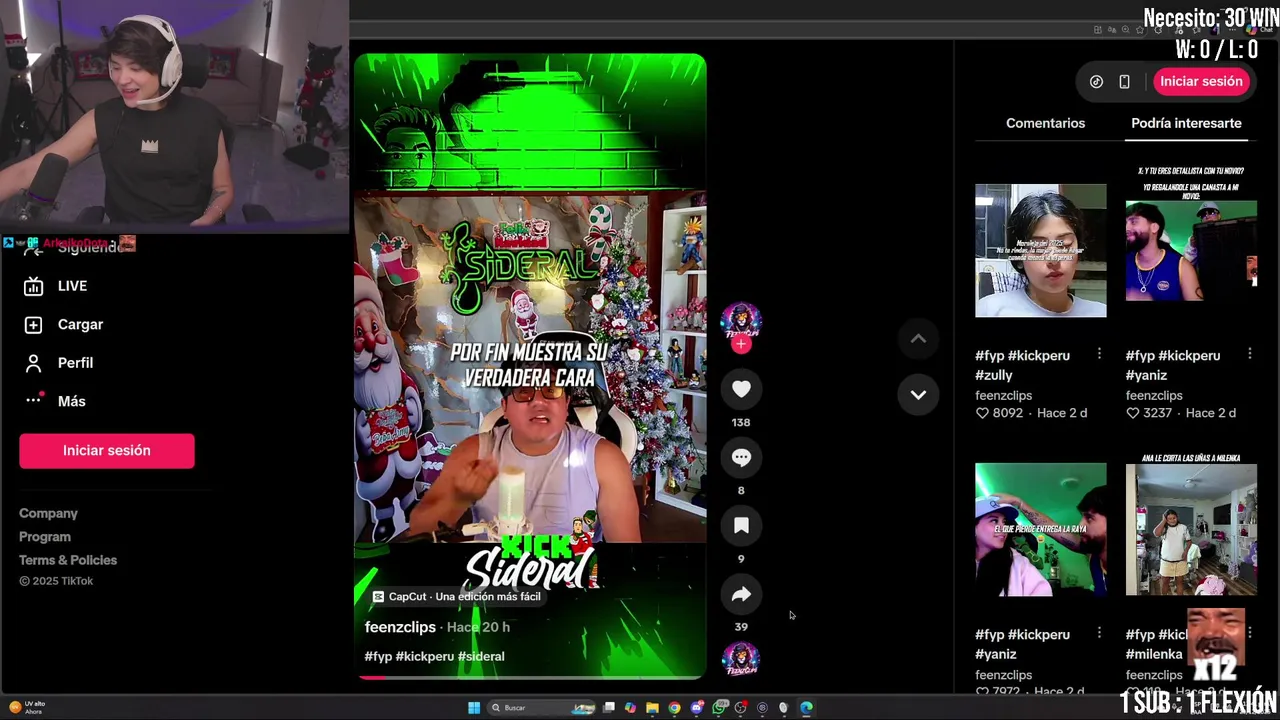Viewport: 1280px width, 720px height.
Task: Open the #kickperu hashtag in video caption
Action: 425,656
